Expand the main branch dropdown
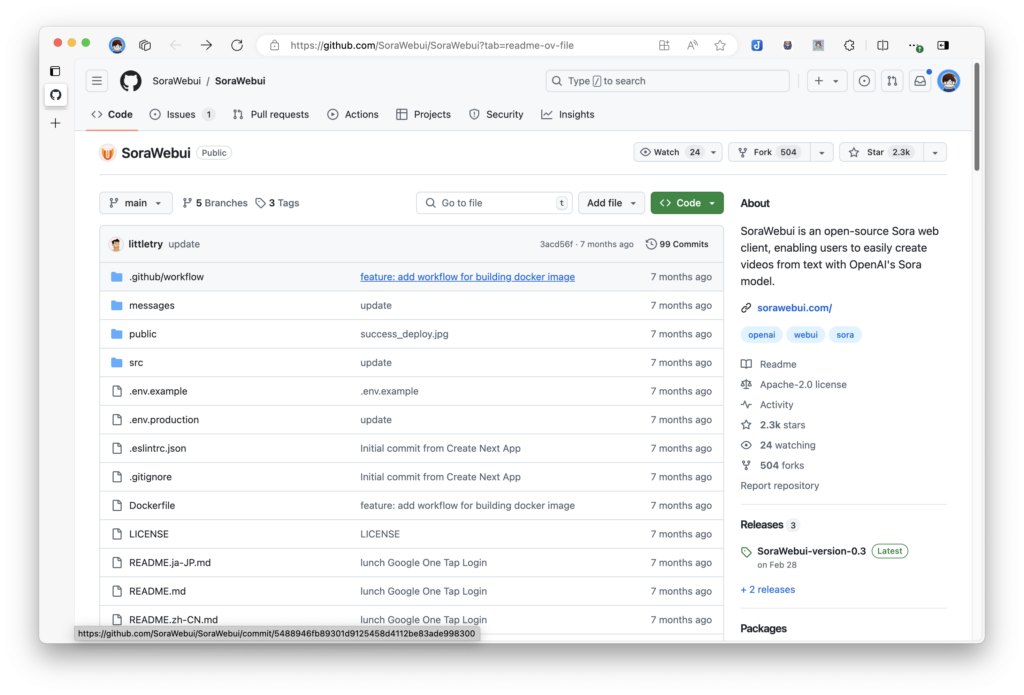The height and width of the screenshot is (695, 1024). [x=136, y=203]
